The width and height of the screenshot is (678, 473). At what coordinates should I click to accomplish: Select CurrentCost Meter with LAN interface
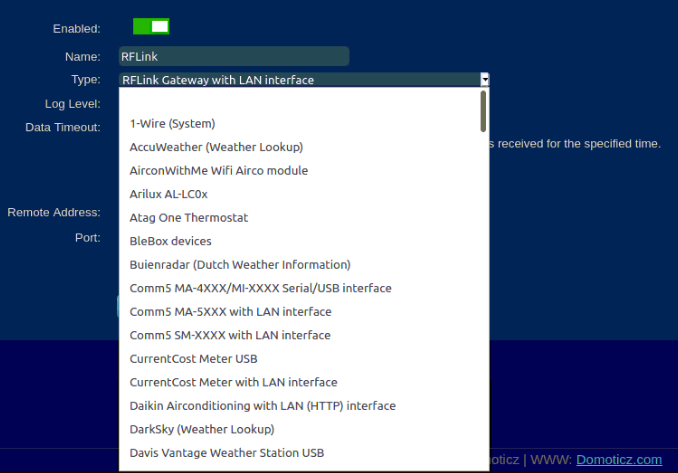click(304, 382)
